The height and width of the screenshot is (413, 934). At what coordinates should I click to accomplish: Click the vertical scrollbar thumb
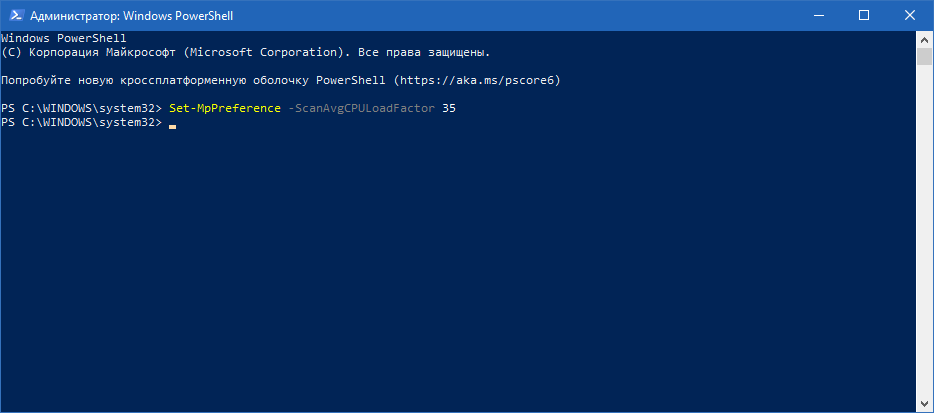tap(925, 56)
